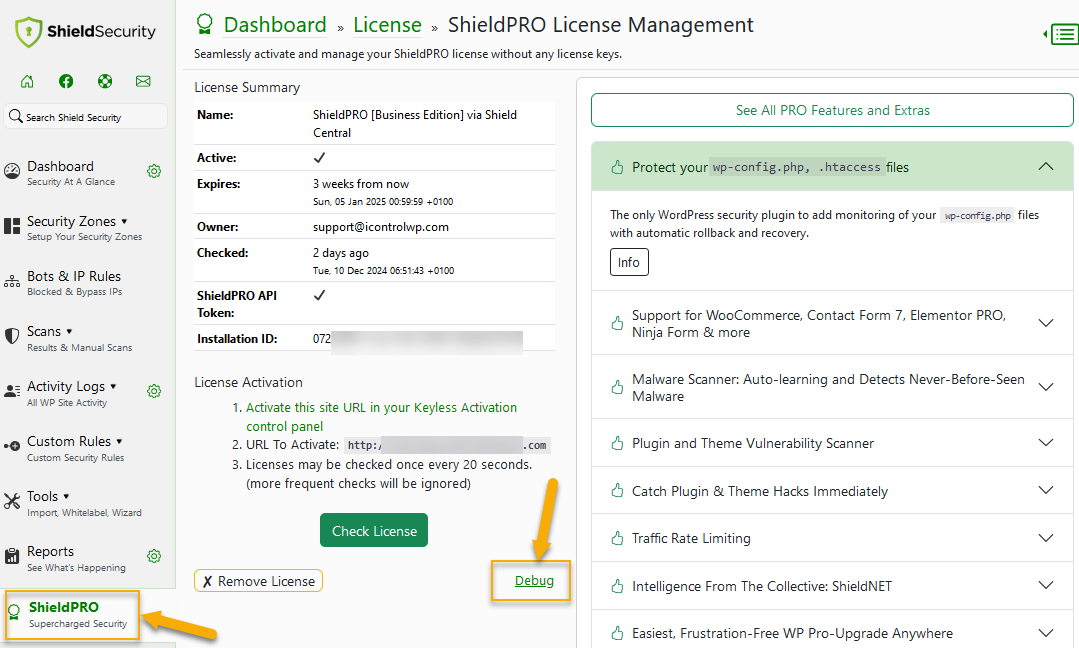1079x648 pixels.
Task: Open the home icon link
Action: tap(27, 81)
